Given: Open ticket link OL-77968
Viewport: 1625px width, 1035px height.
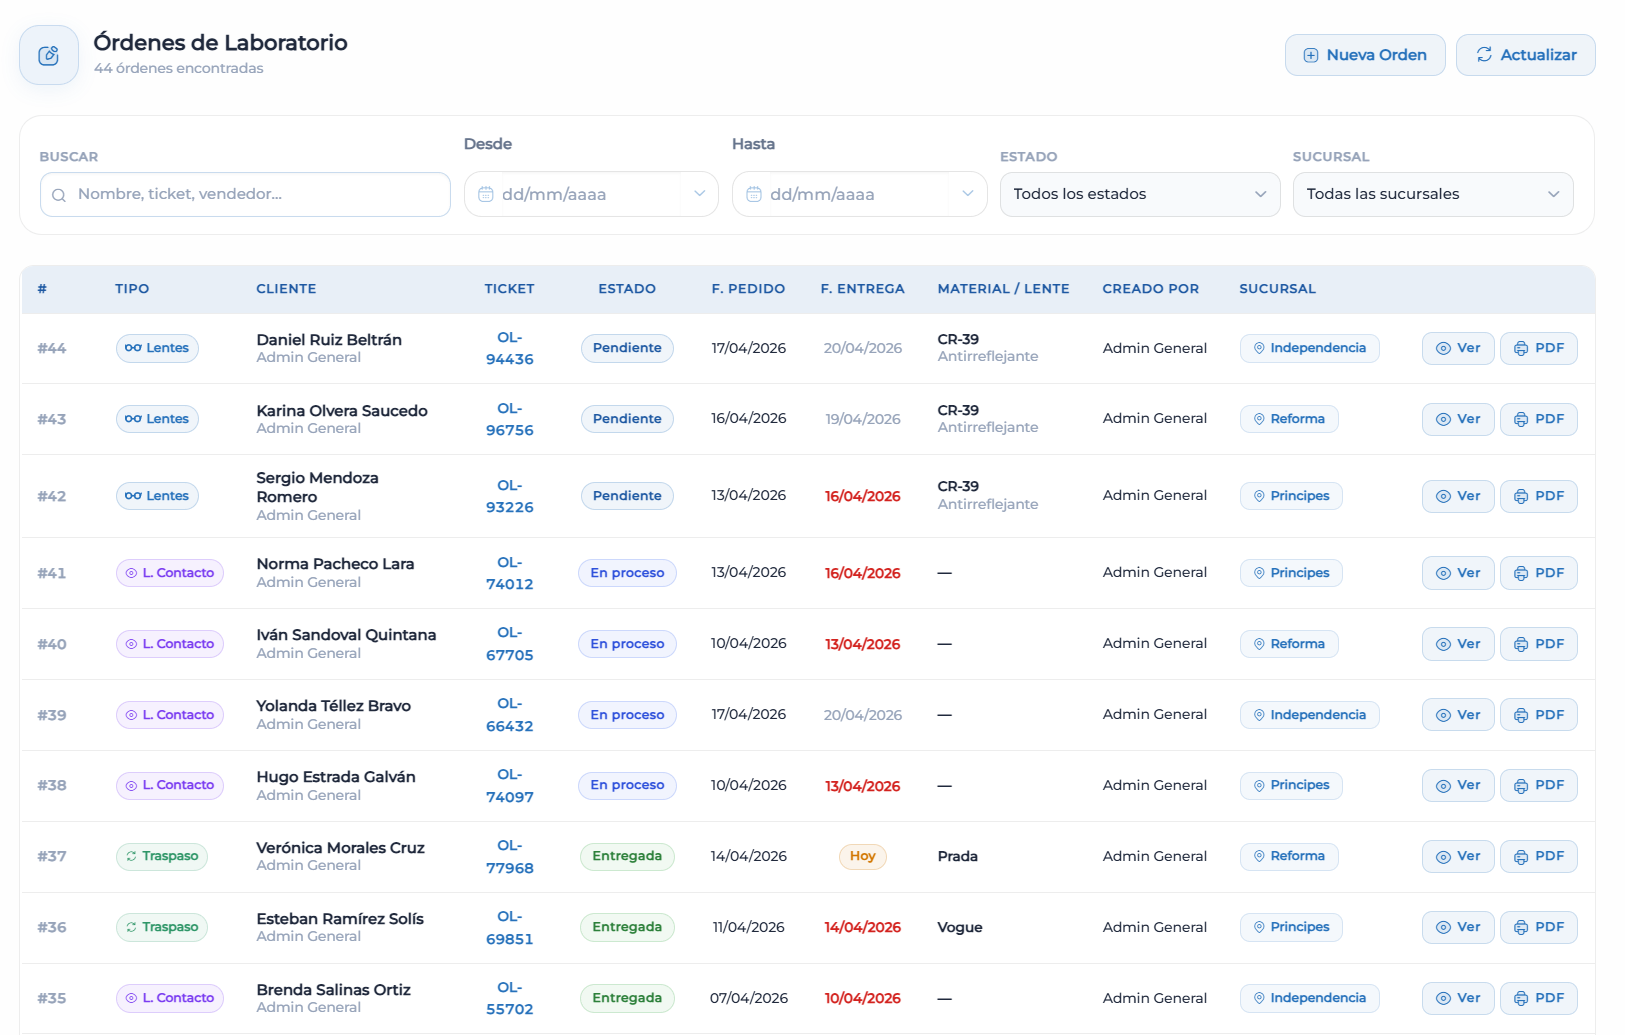Looking at the screenshot, I should 509,857.
